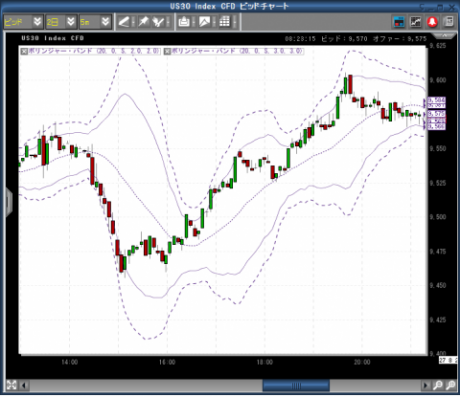Remove the second Bollinger Band (3.0) indicator
460x397 pixels.
167,51
